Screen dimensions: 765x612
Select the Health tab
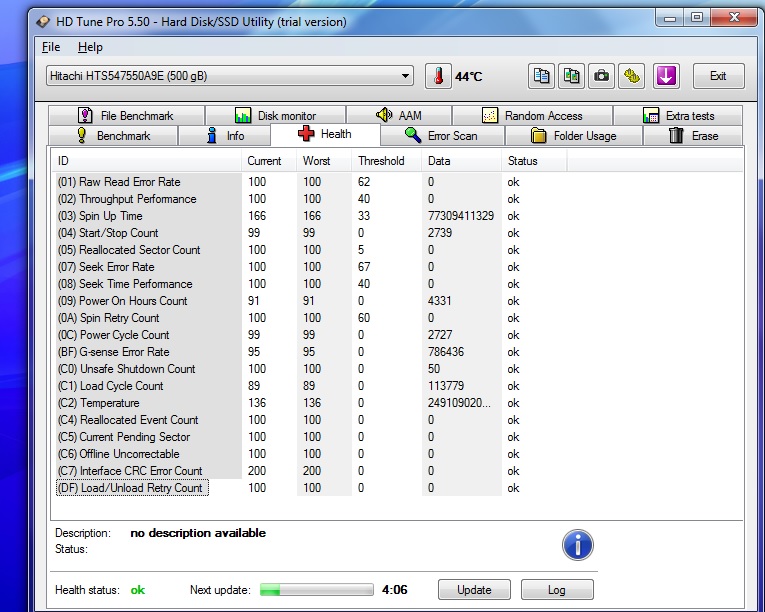tap(325, 134)
